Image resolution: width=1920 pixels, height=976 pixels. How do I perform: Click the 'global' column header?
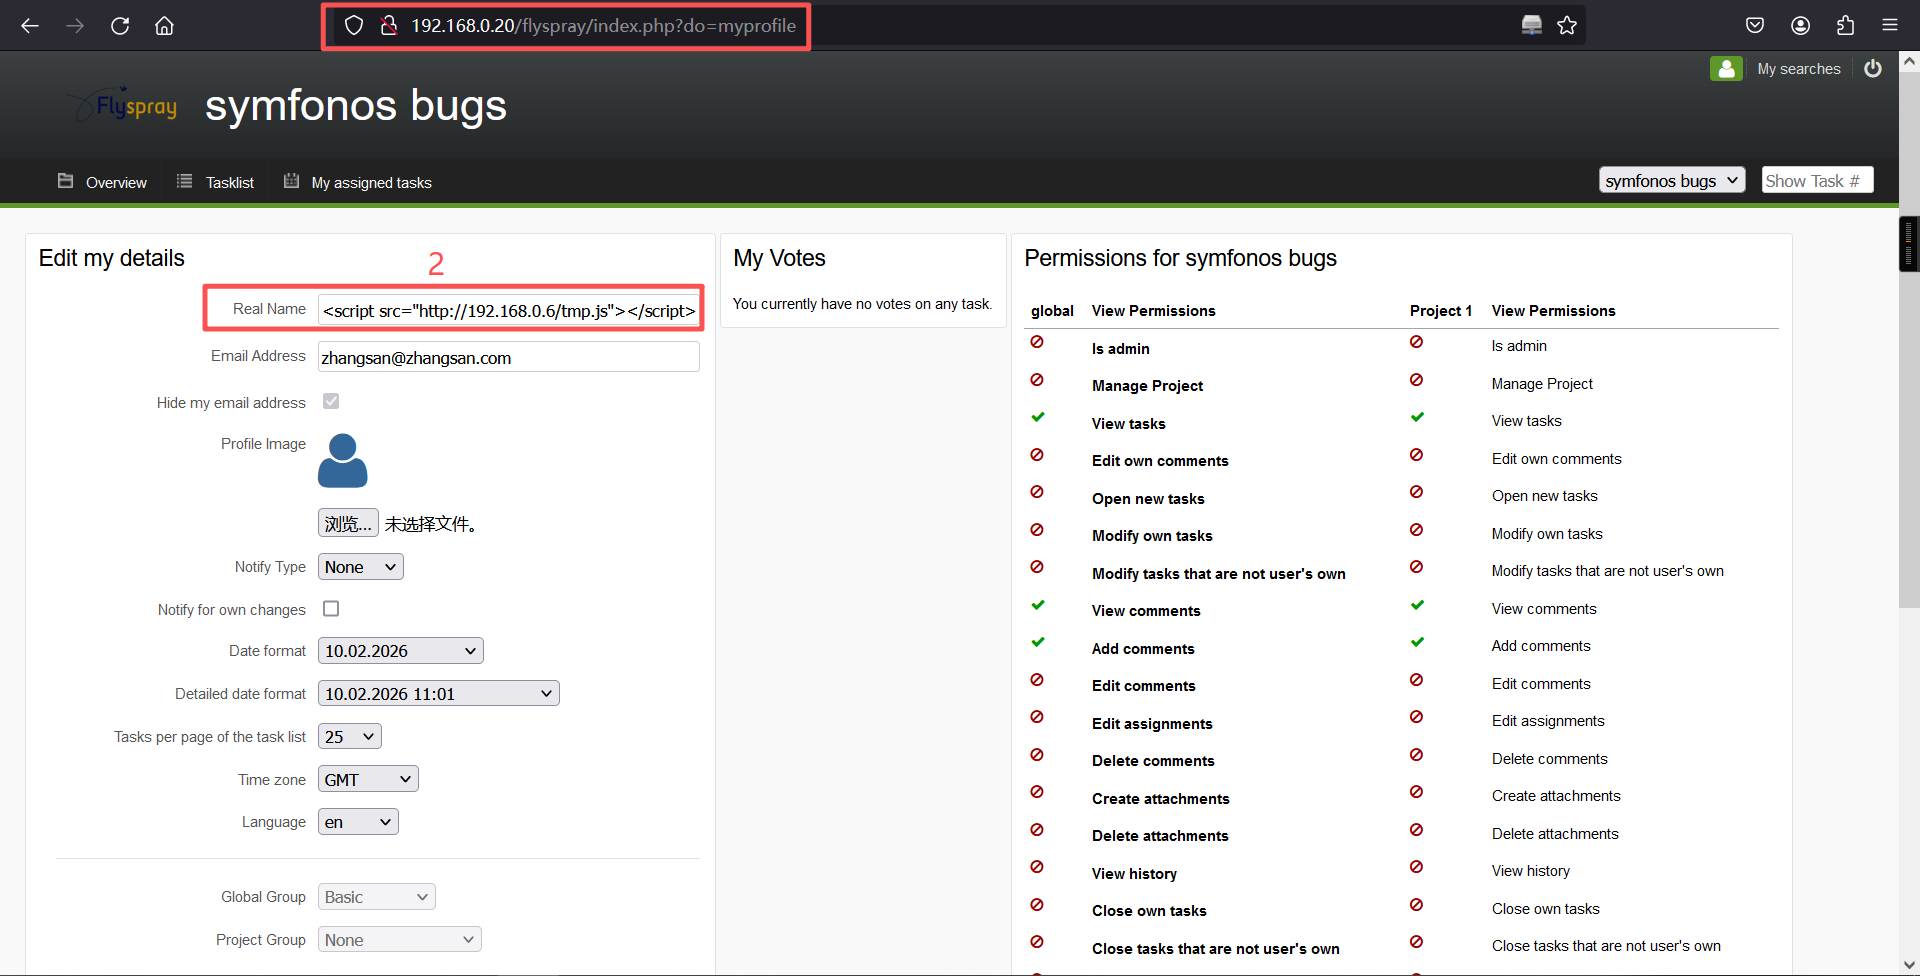coord(1053,311)
